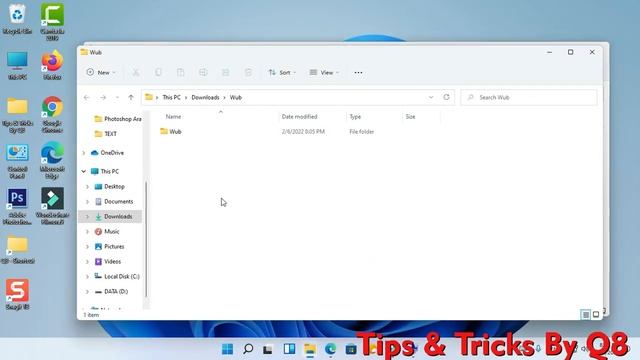Sort by Name column header

[173, 117]
